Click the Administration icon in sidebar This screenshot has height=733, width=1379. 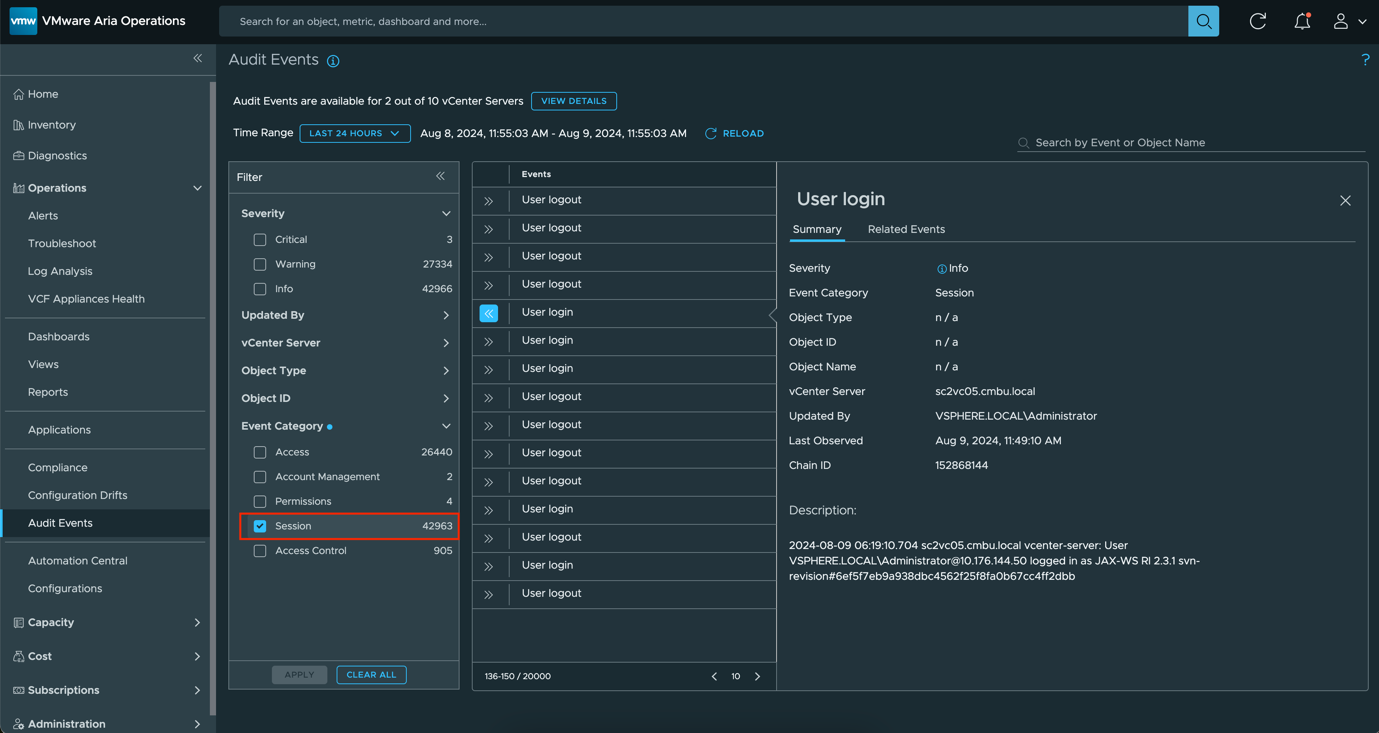click(x=19, y=724)
